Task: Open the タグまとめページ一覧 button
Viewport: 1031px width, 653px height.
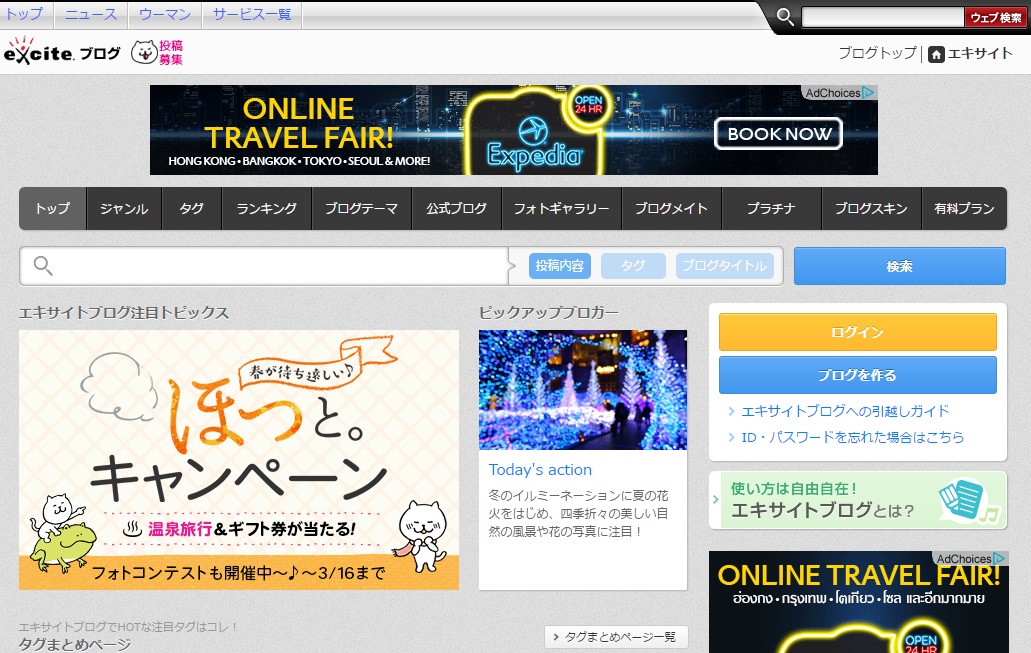Action: click(615, 637)
